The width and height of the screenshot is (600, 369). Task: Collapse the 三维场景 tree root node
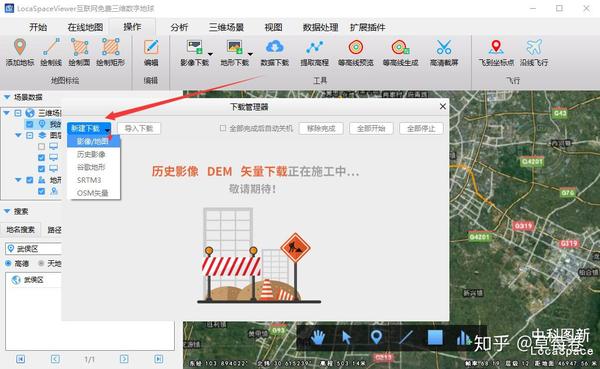(7, 113)
